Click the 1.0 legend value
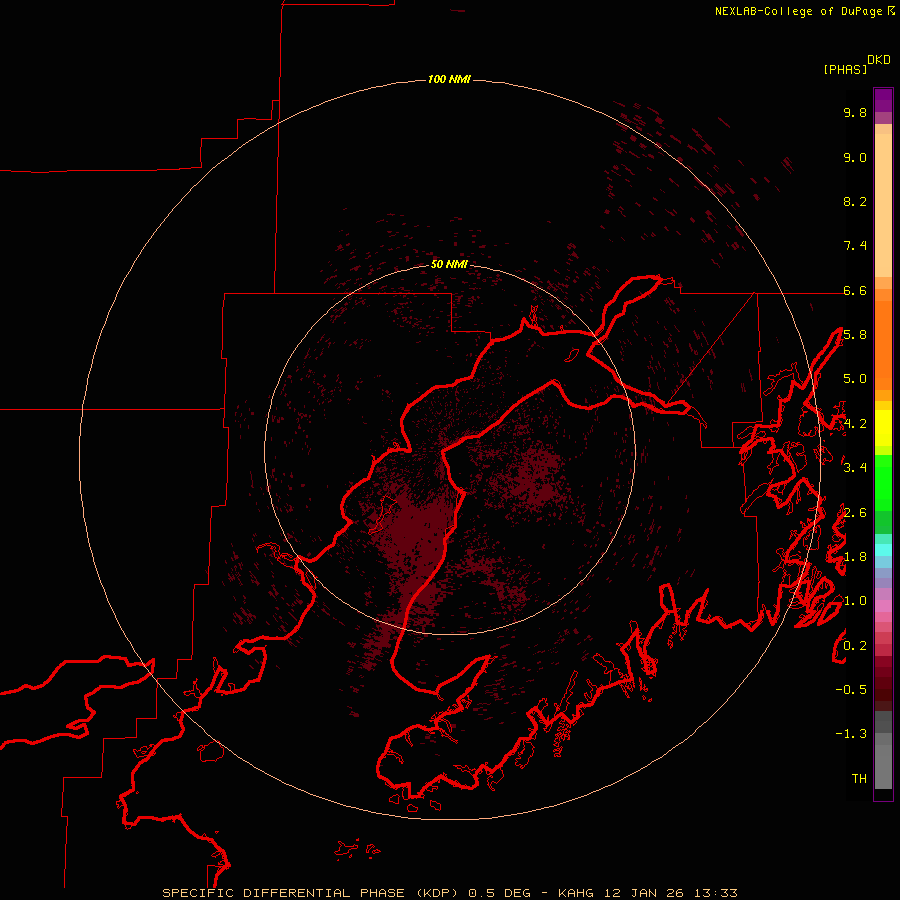 point(855,601)
